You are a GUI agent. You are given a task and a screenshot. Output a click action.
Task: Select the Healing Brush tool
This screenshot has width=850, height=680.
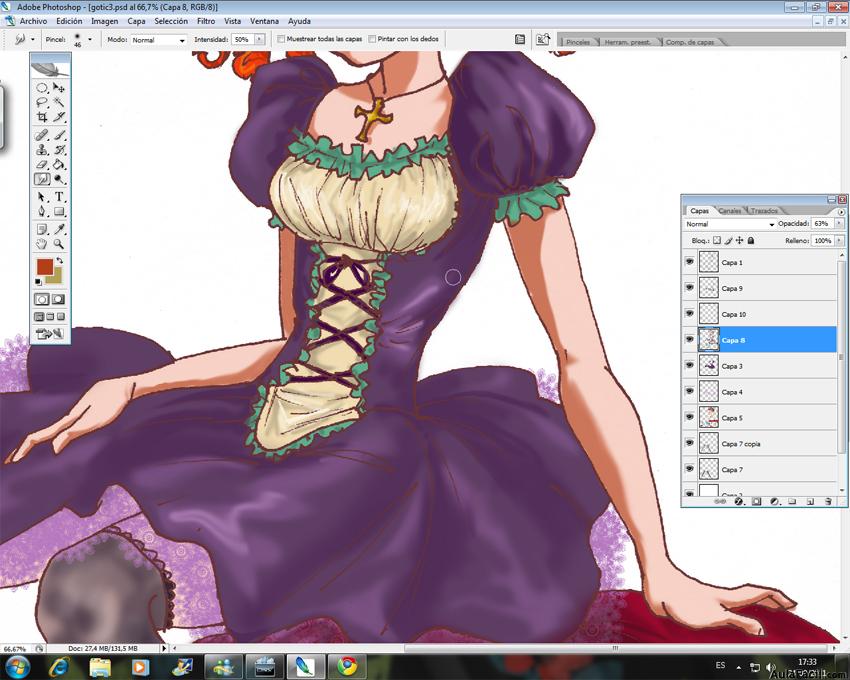coord(42,134)
